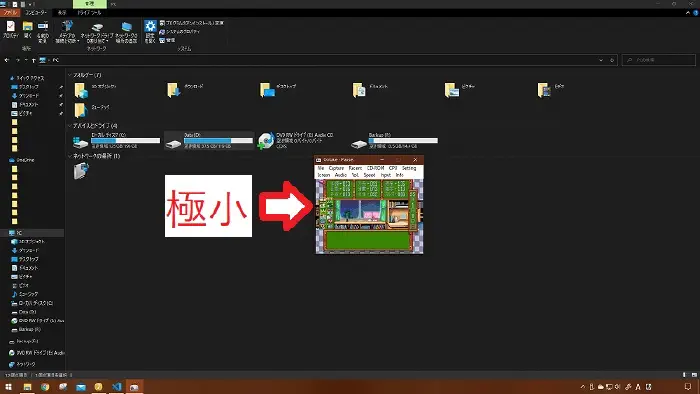Open the Mail app from the taskbar
The height and width of the screenshot is (394, 700).
click(x=81, y=386)
